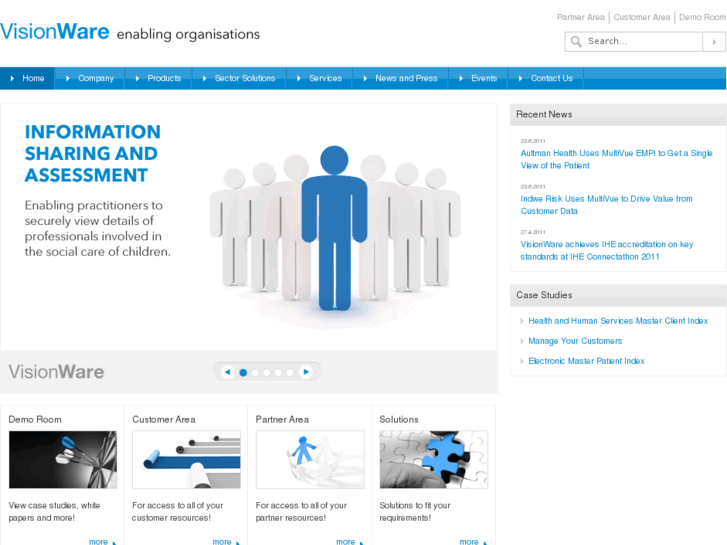
Task: Select the third carousel dot
Action: point(267,372)
